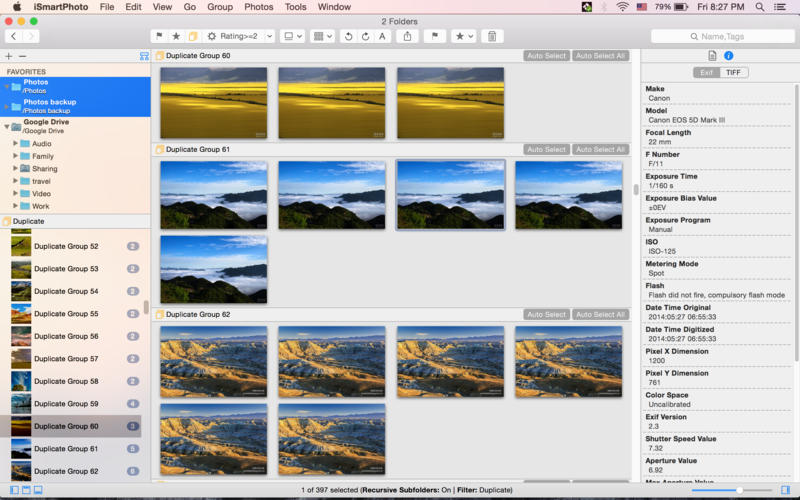
Task: Switch to the TIFF tab
Action: (733, 72)
